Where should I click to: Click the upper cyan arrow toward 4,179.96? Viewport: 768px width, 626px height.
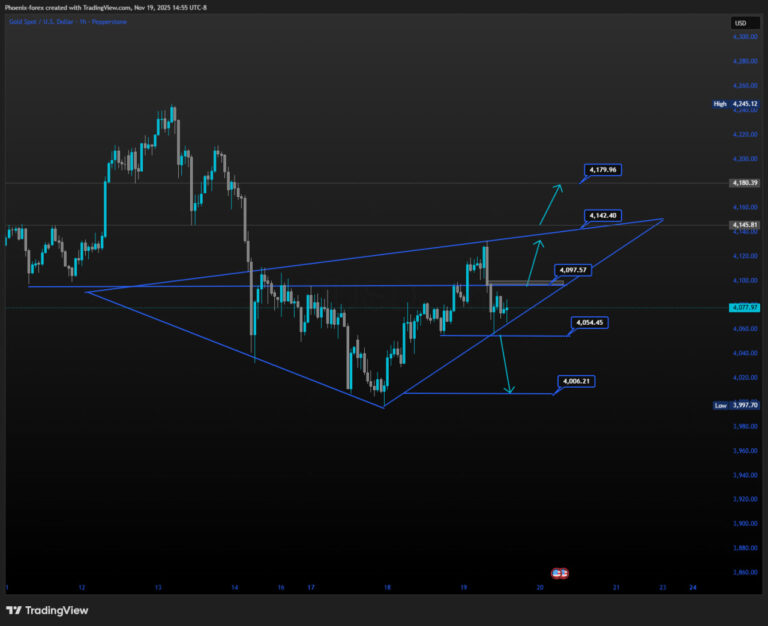coord(547,205)
